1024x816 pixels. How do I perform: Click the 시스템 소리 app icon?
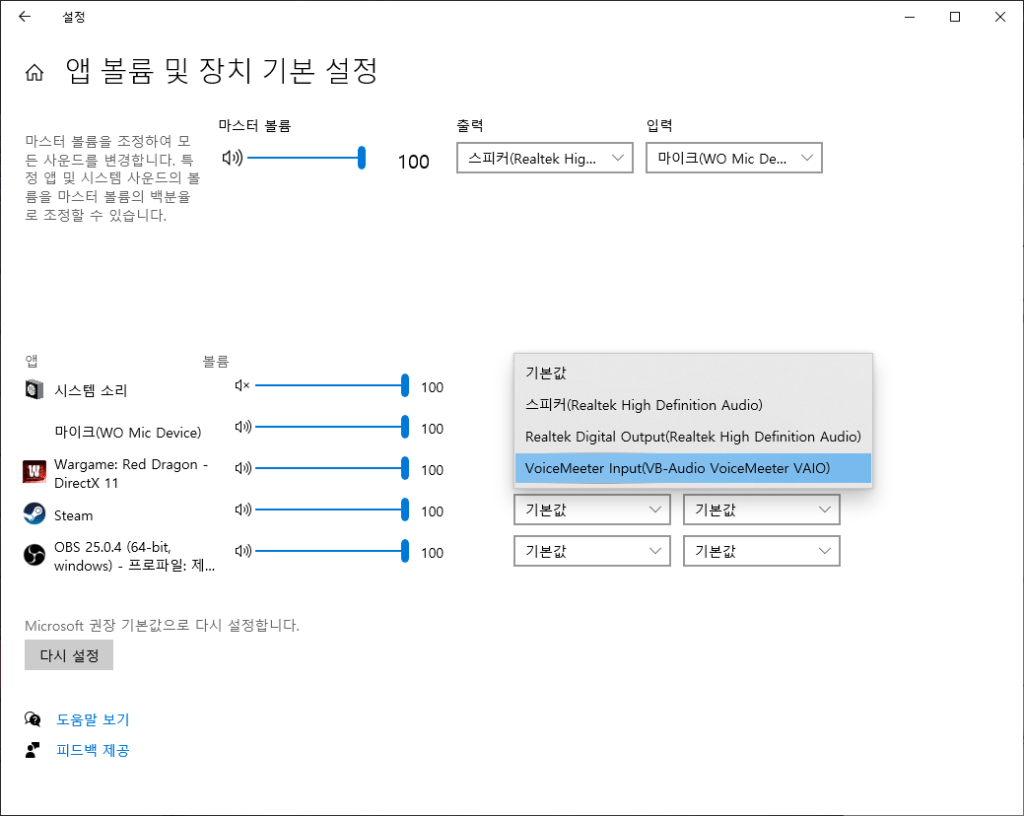tap(35, 389)
